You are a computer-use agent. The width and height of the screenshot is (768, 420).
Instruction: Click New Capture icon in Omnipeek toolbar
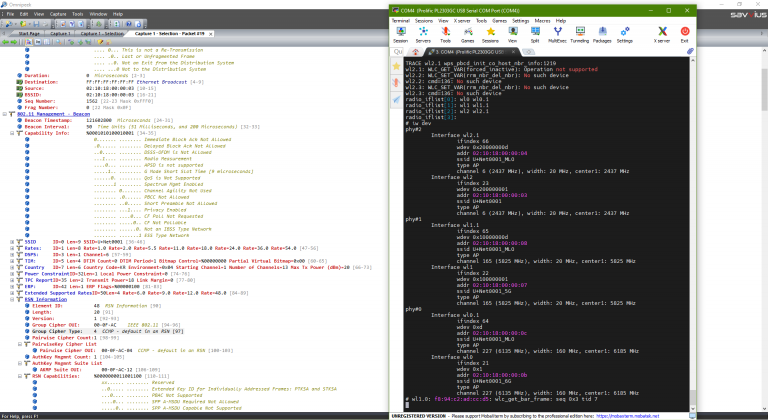pos(9,24)
